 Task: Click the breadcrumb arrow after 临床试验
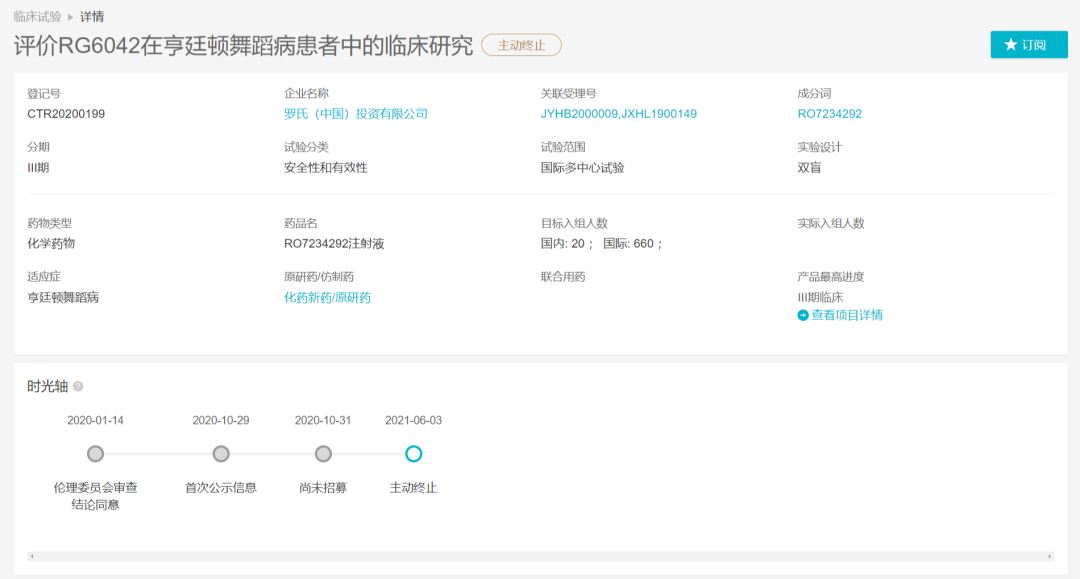coord(70,17)
